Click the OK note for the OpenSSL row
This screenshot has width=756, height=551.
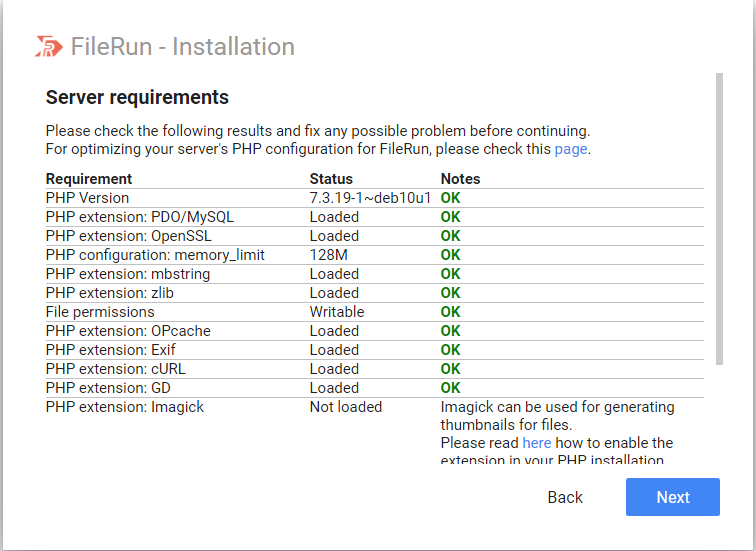[x=450, y=236]
